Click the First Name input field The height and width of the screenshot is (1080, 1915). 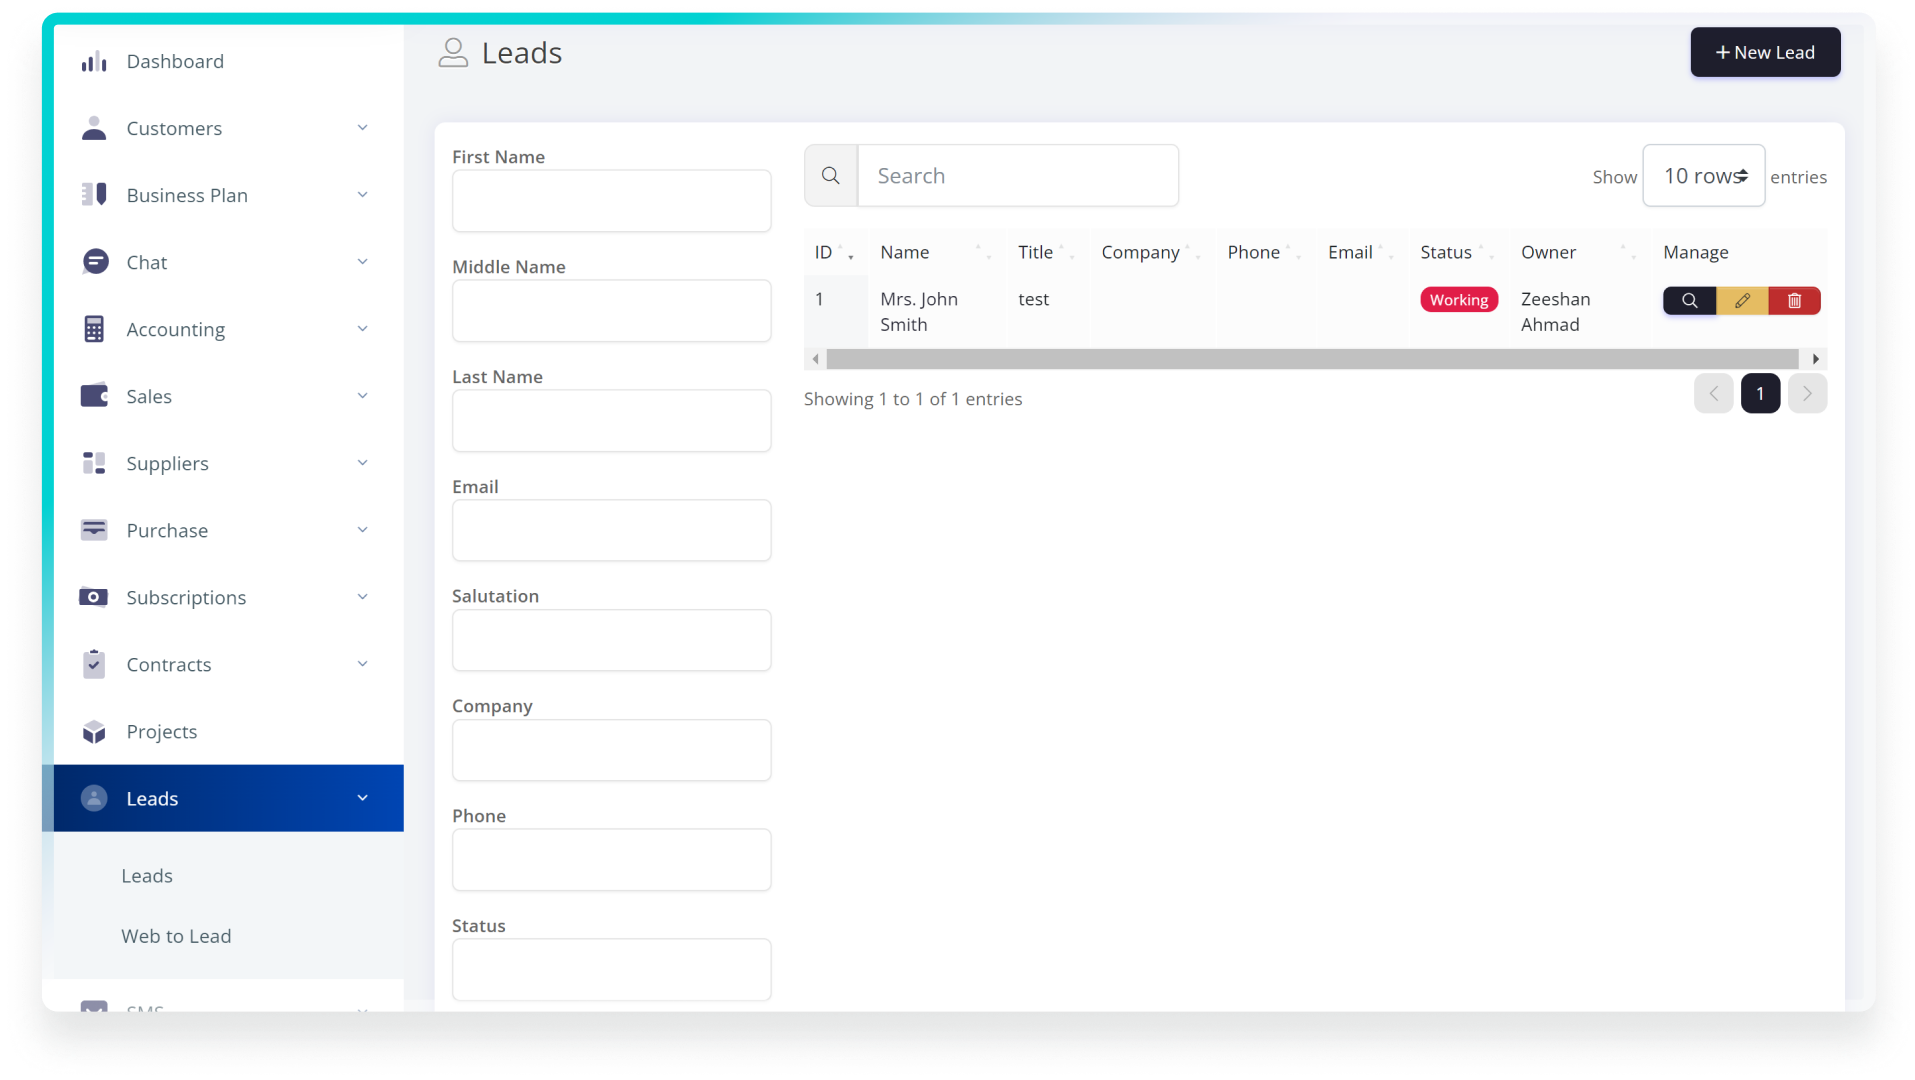(x=611, y=201)
